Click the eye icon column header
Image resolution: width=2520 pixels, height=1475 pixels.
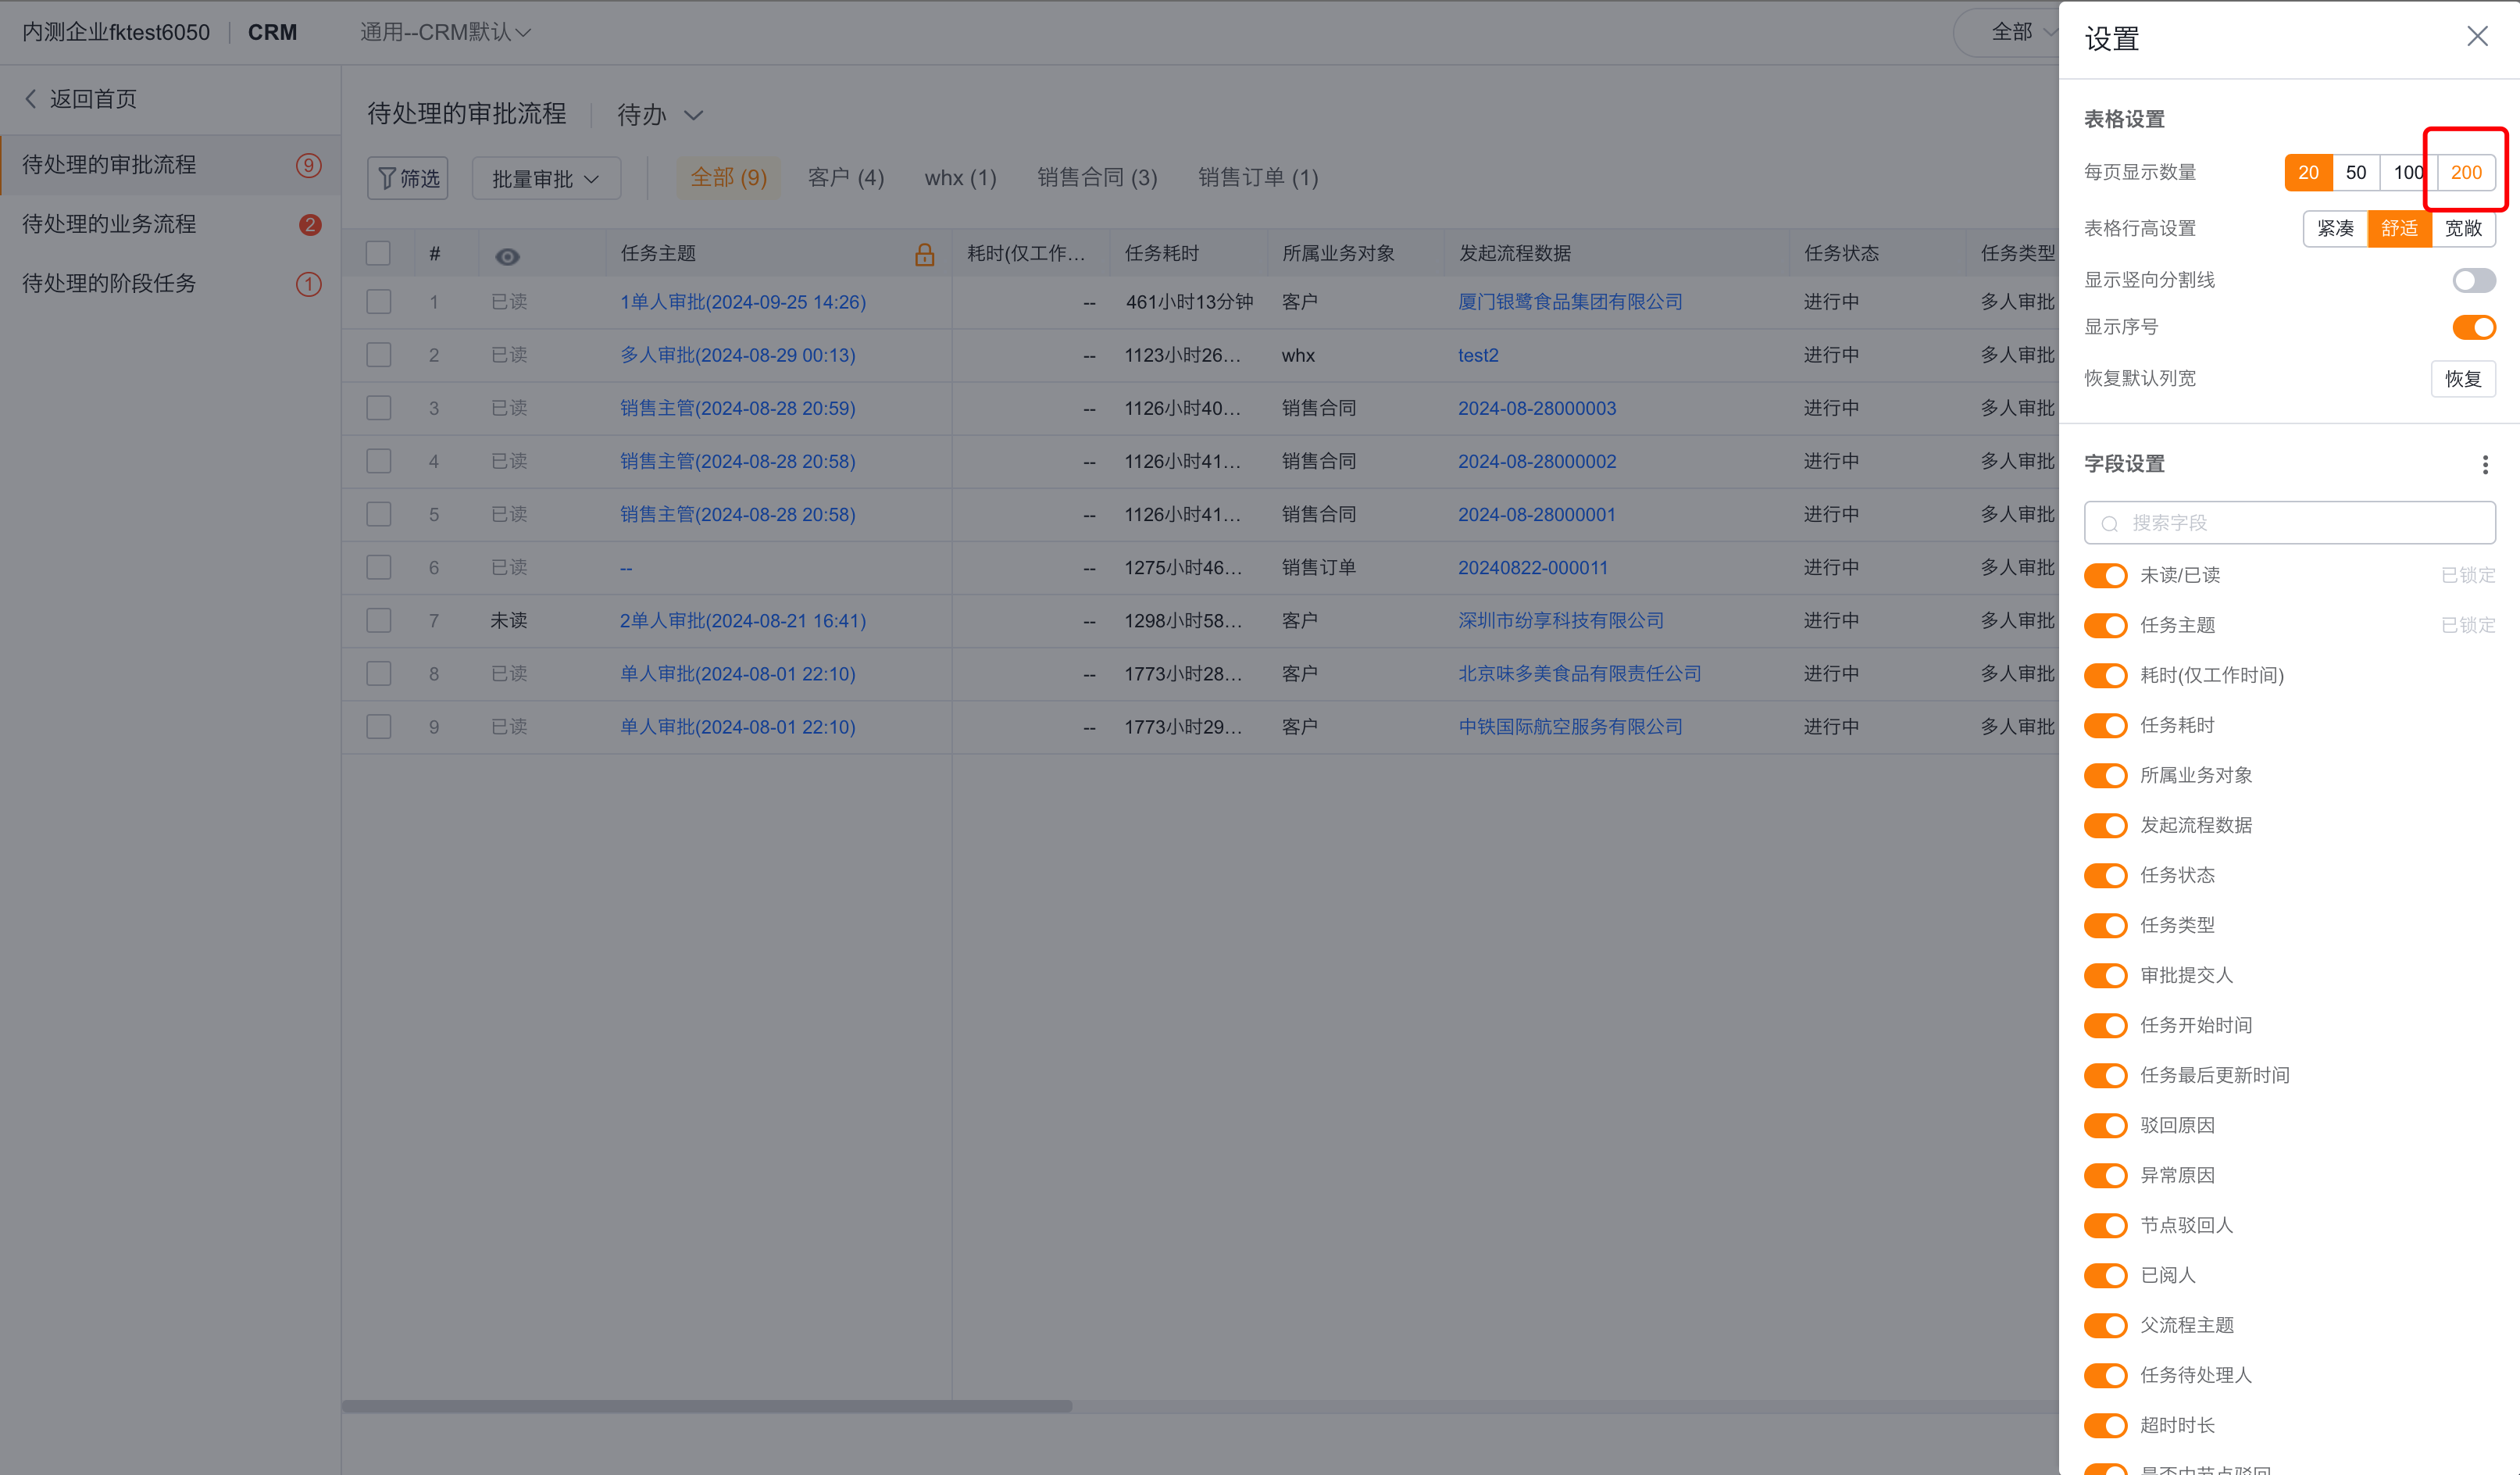pyautogui.click(x=507, y=256)
